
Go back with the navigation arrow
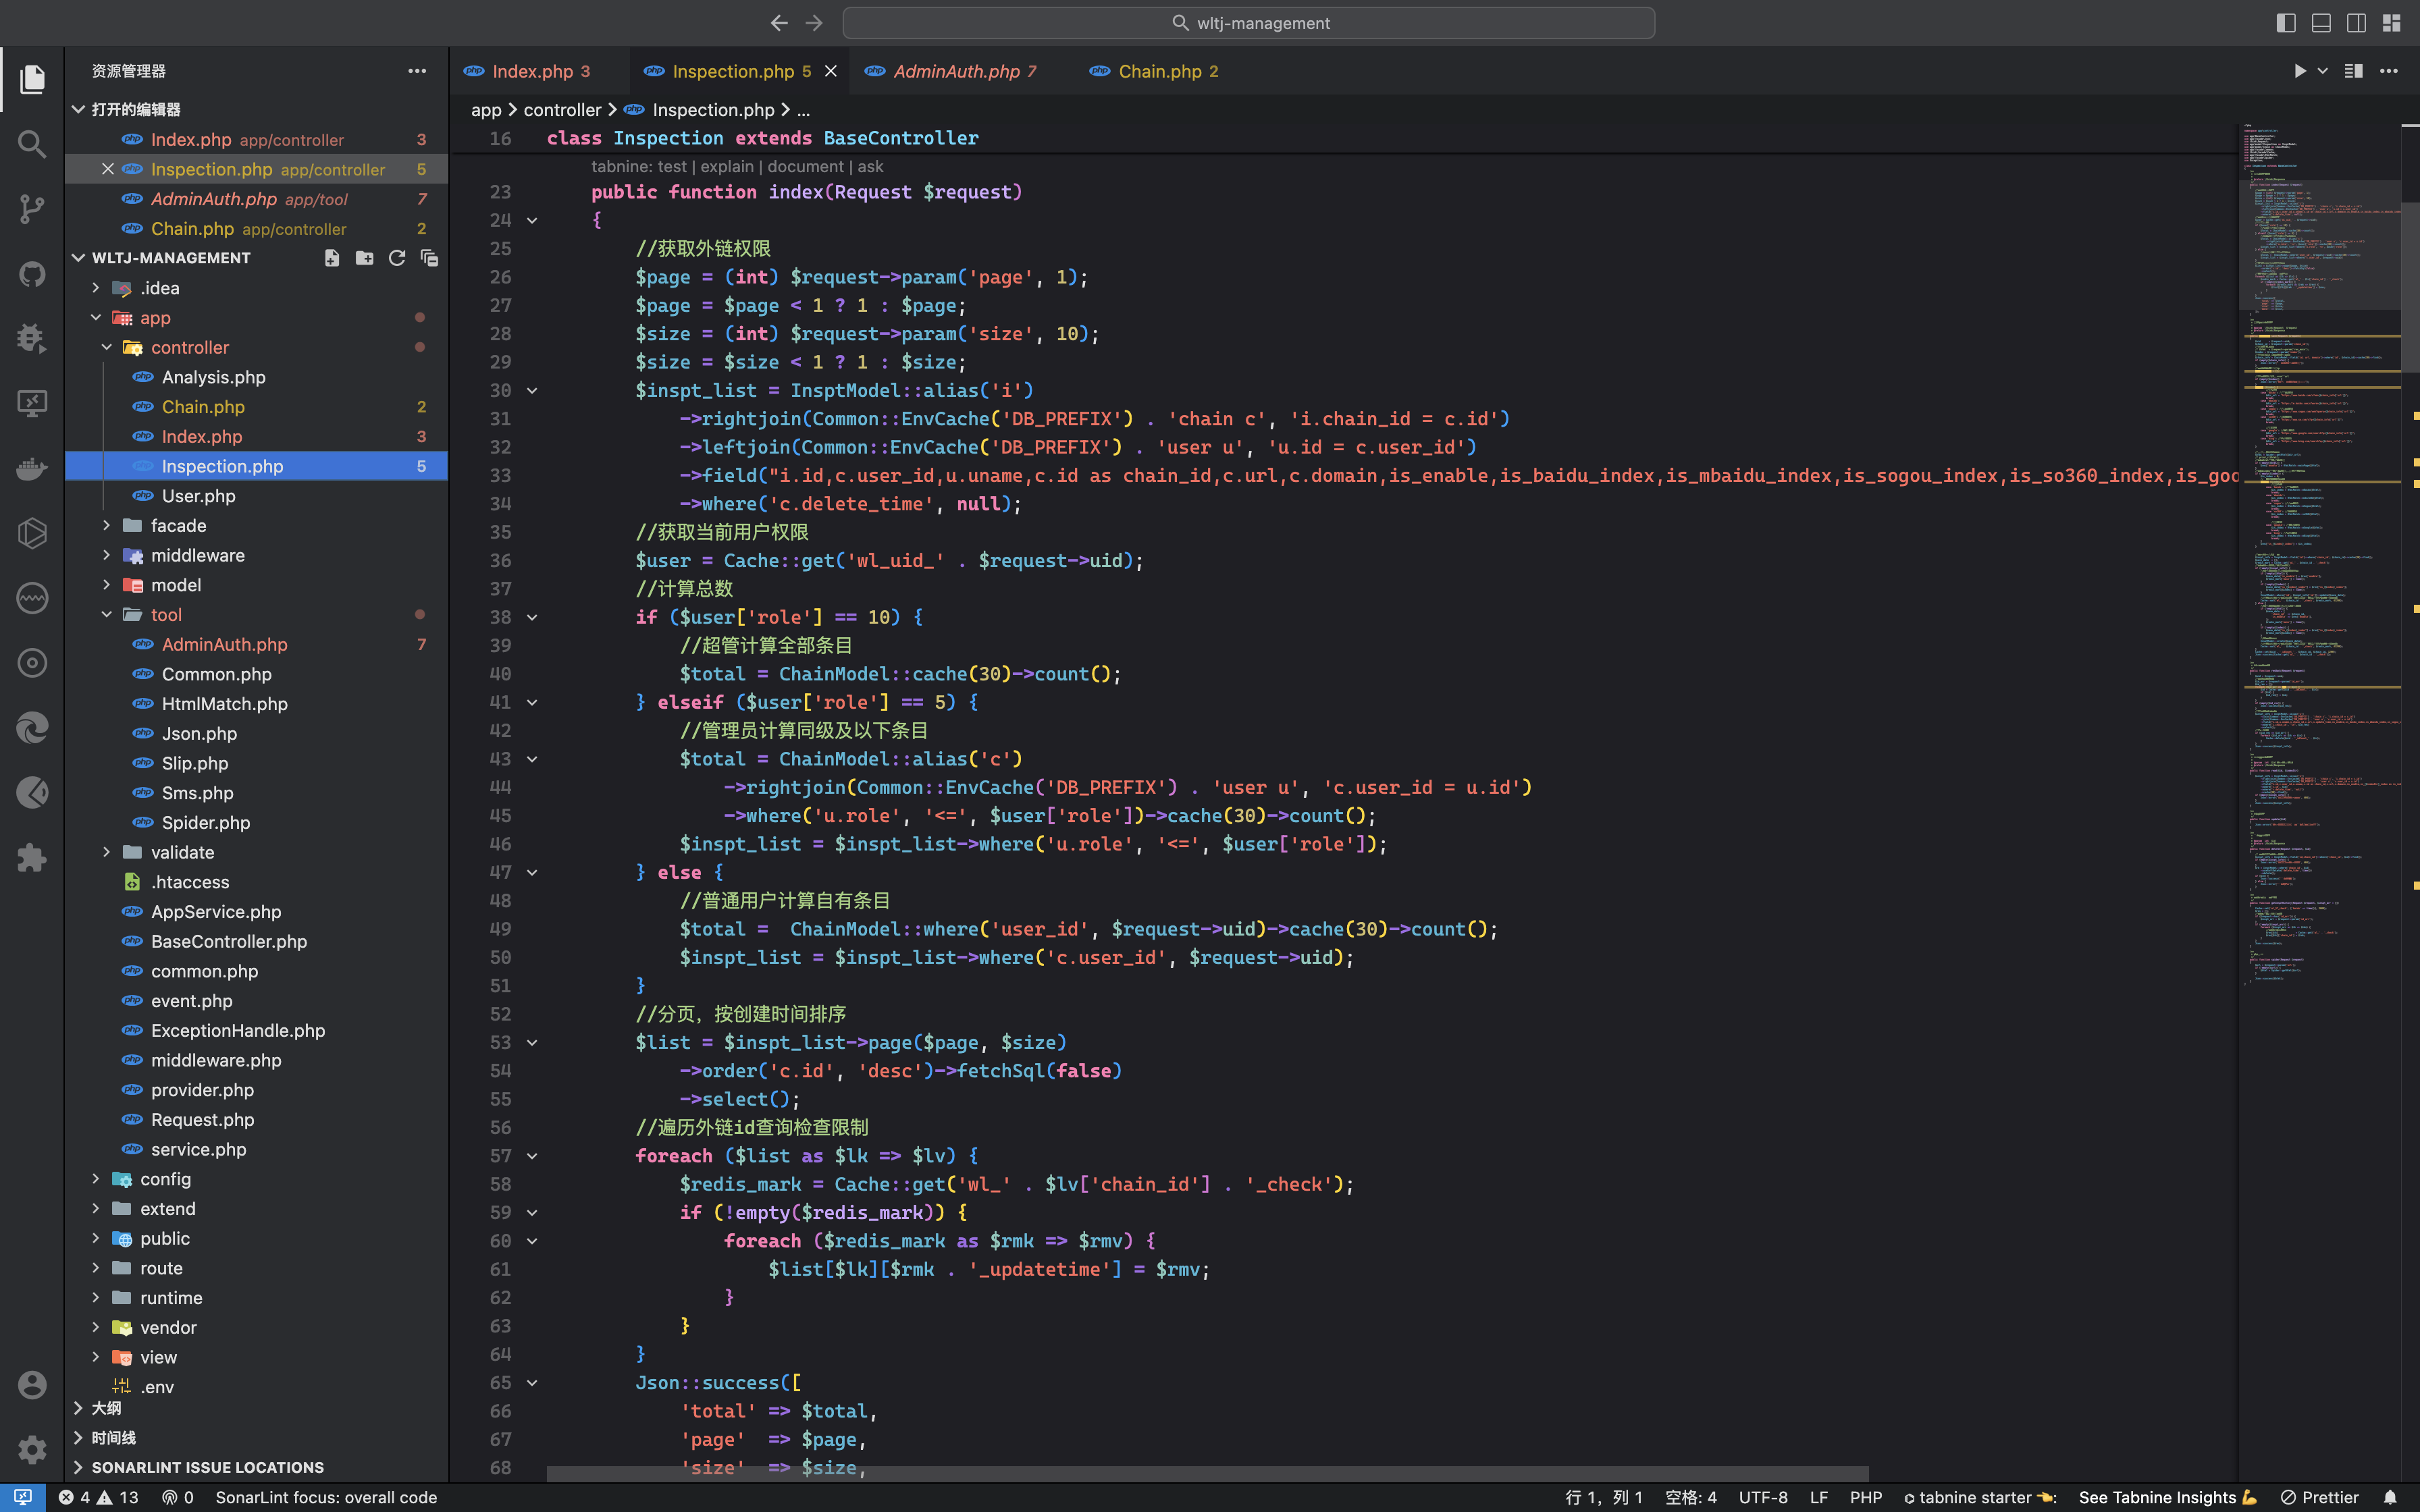point(779,23)
